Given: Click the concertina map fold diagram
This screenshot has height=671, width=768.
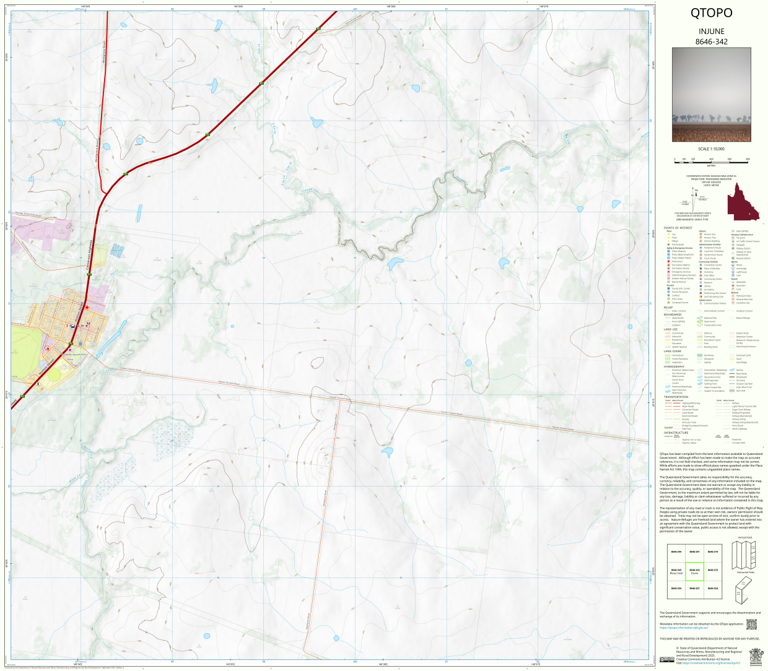Looking at the screenshot, I should pyautogui.click(x=744, y=555).
